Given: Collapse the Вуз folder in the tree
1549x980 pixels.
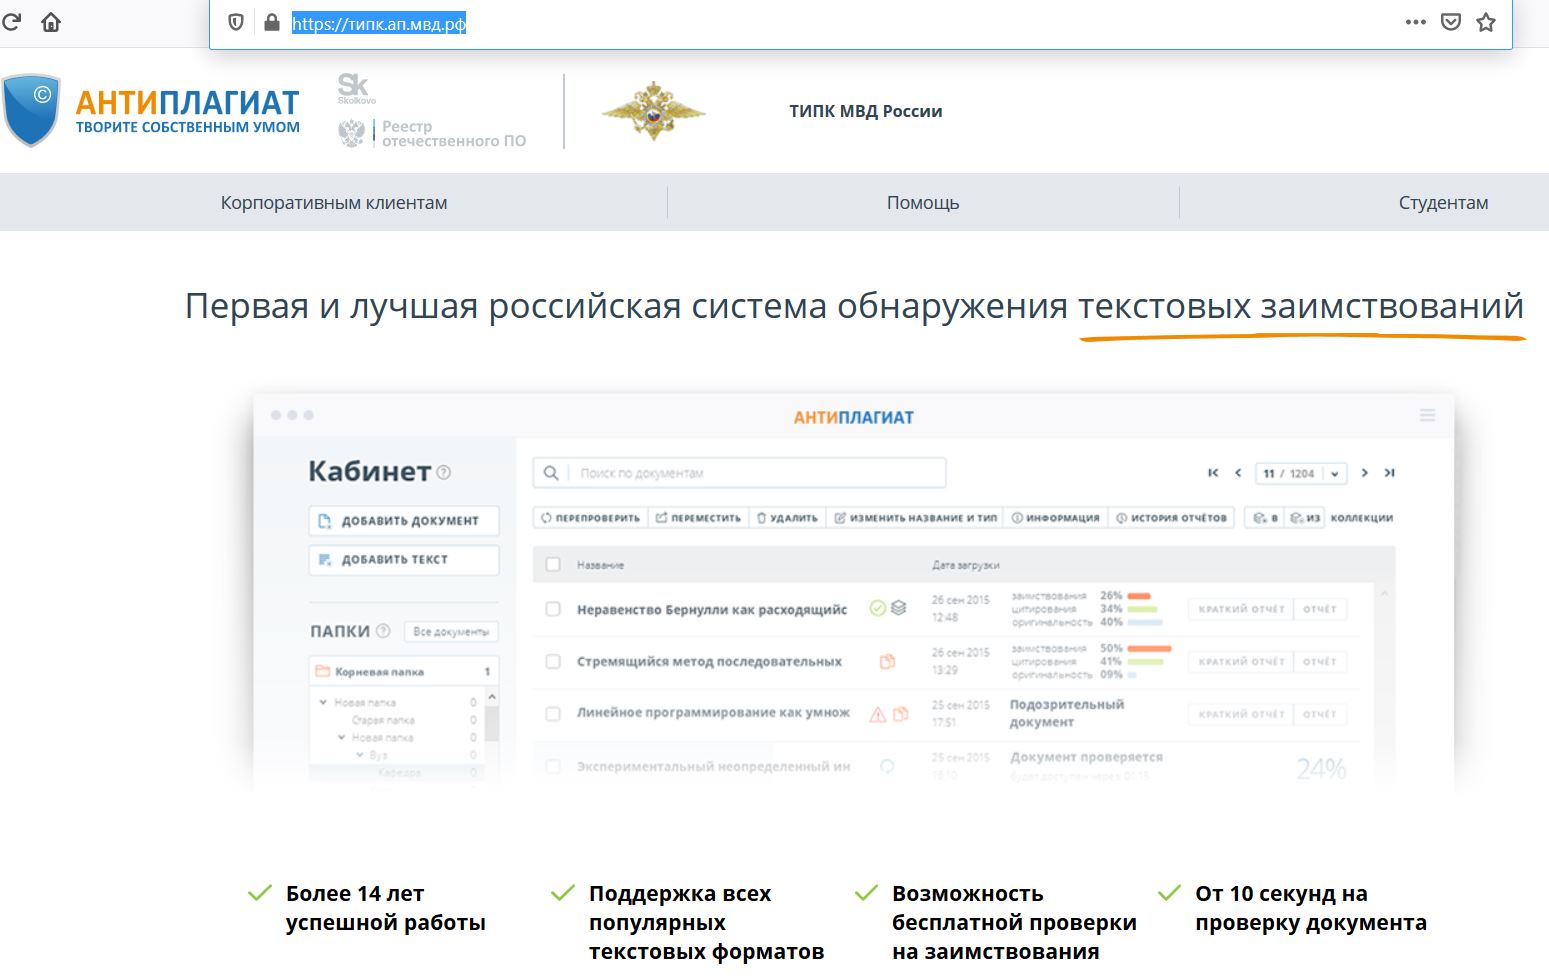Looking at the screenshot, I should [360, 755].
